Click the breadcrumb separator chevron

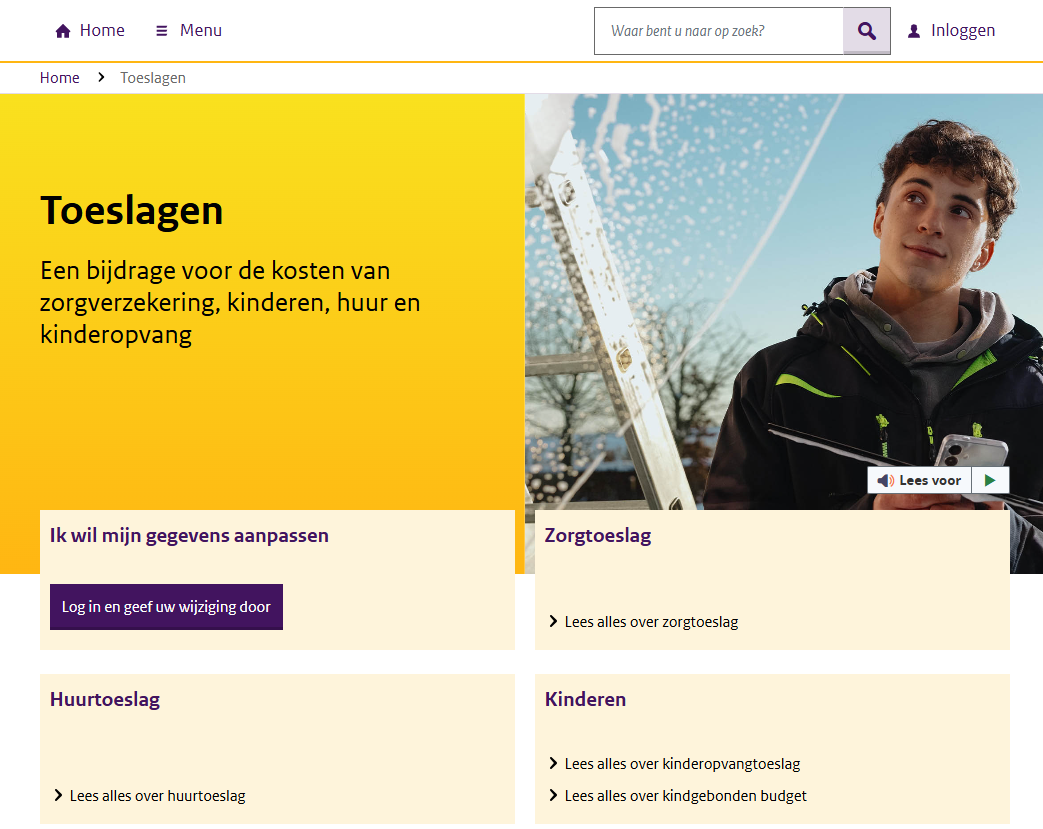click(x=101, y=77)
